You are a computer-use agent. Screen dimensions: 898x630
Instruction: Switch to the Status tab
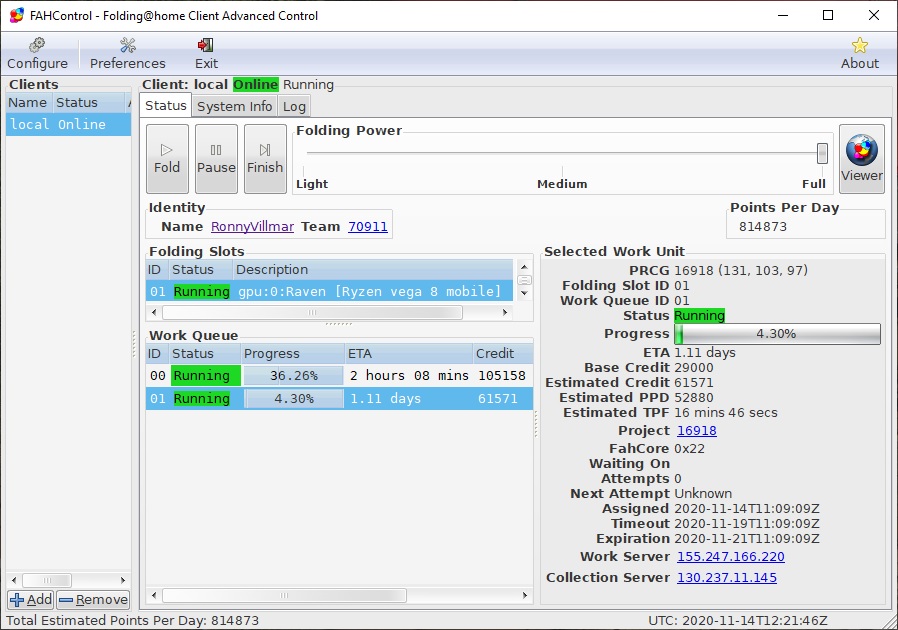166,105
